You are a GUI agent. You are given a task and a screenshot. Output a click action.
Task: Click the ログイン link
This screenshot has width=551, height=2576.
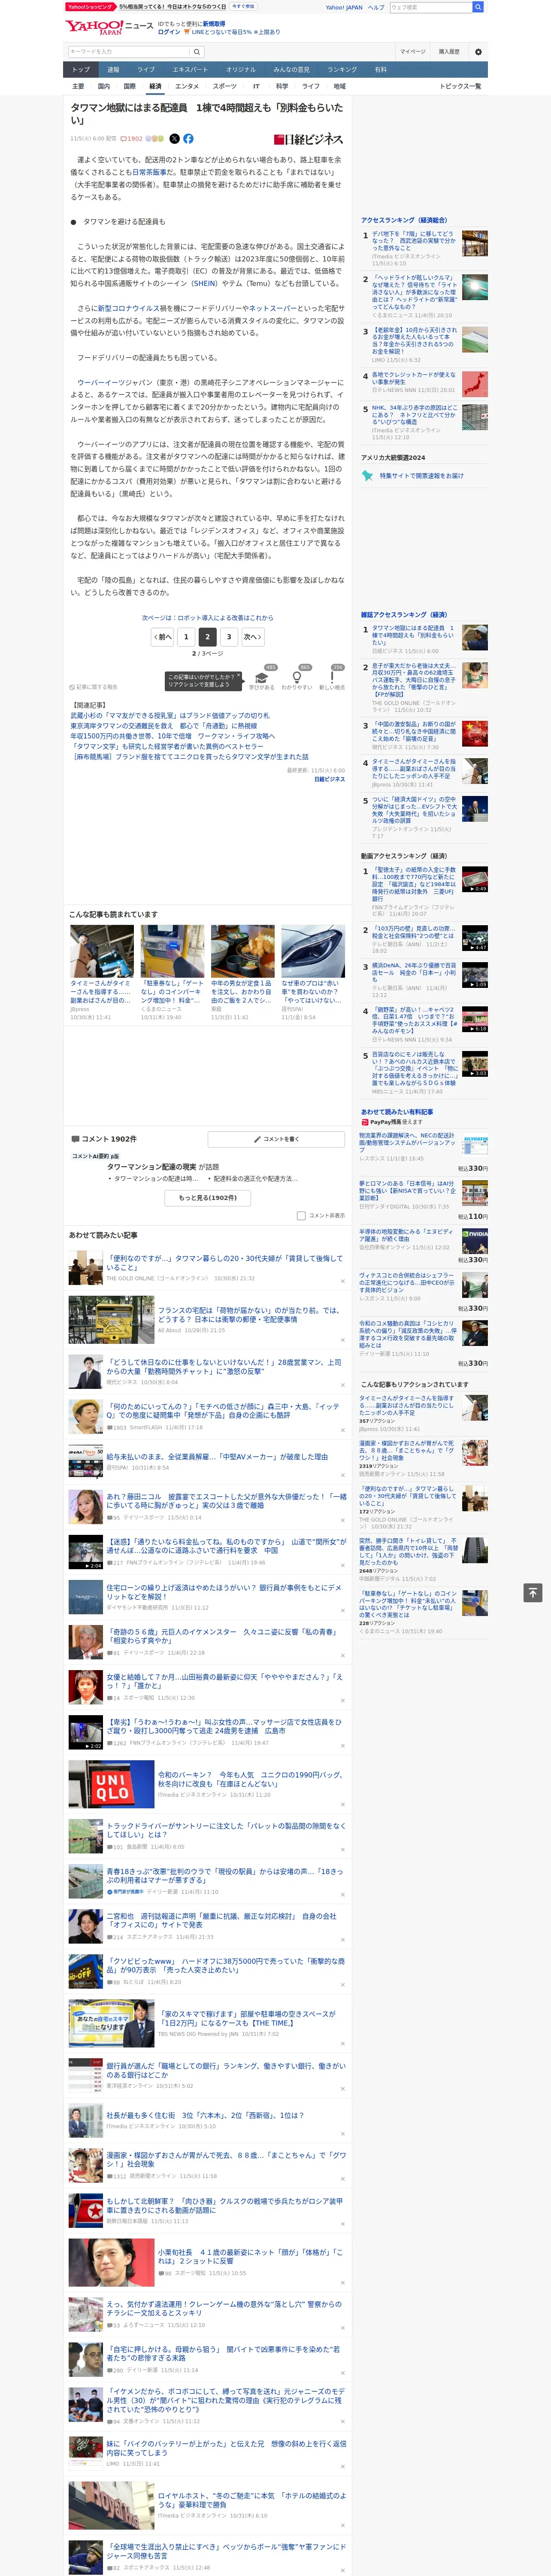[x=169, y=32]
